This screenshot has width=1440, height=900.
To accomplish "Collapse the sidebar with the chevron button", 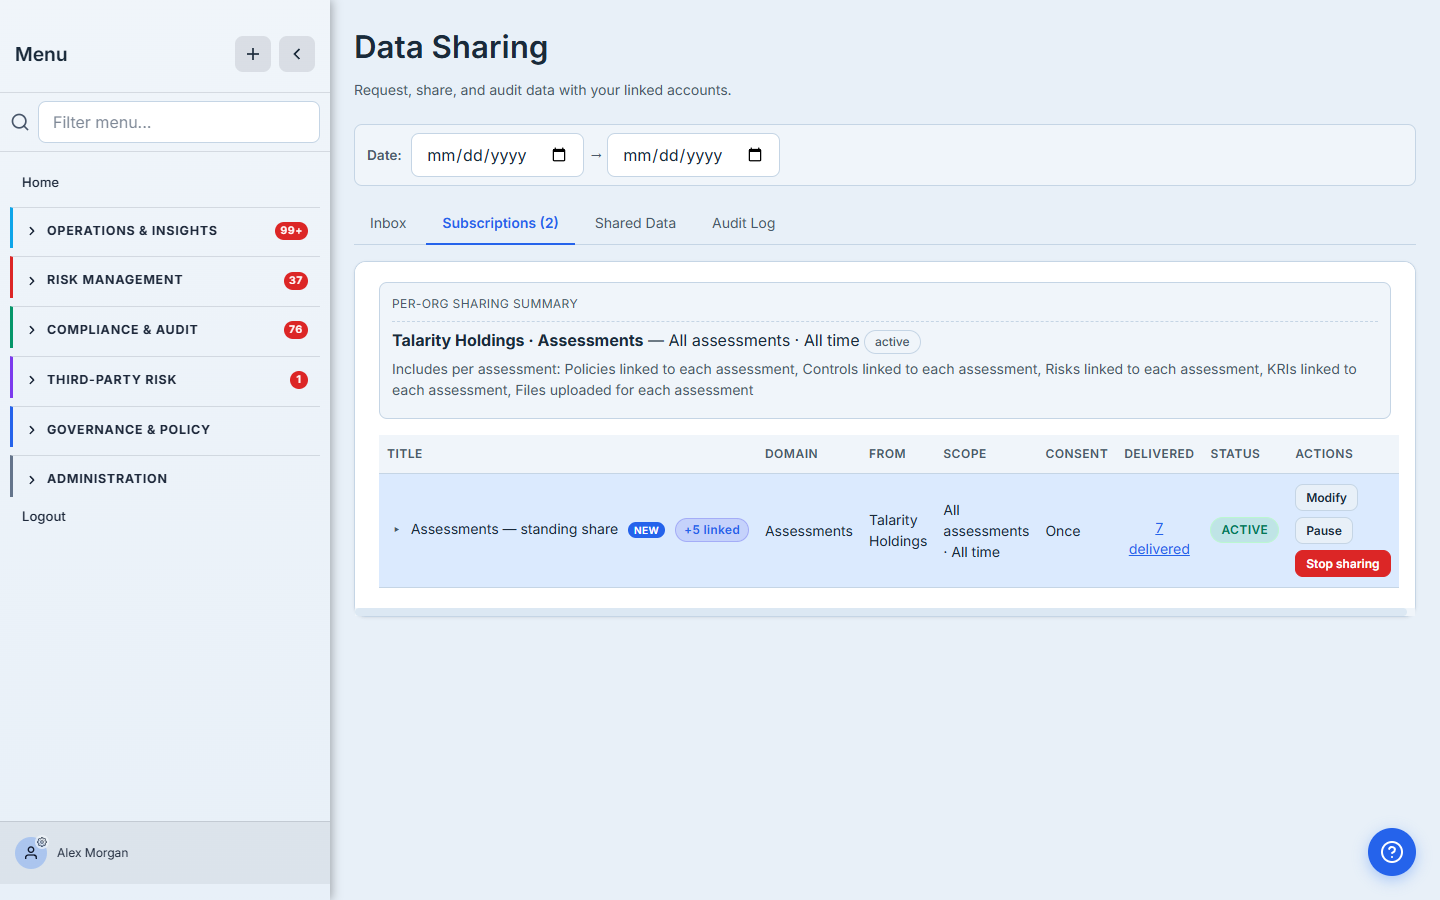I will (297, 54).
